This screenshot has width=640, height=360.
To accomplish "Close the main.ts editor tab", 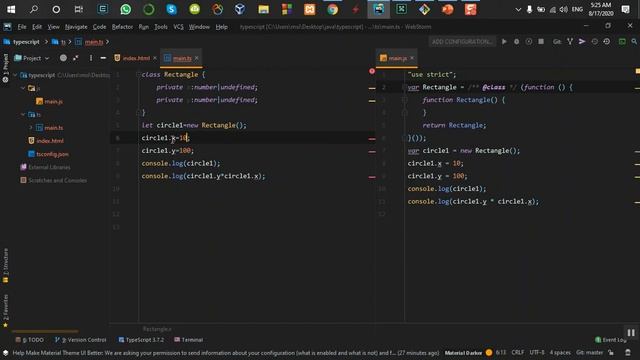I will [x=197, y=58].
